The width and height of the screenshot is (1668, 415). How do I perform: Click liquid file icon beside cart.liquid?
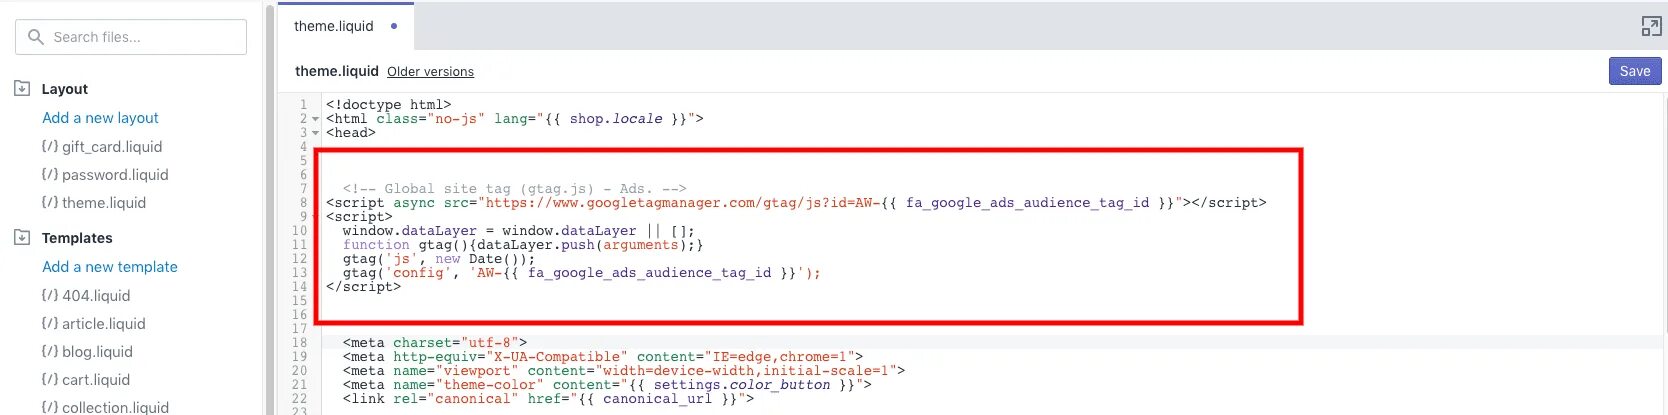[x=50, y=379]
